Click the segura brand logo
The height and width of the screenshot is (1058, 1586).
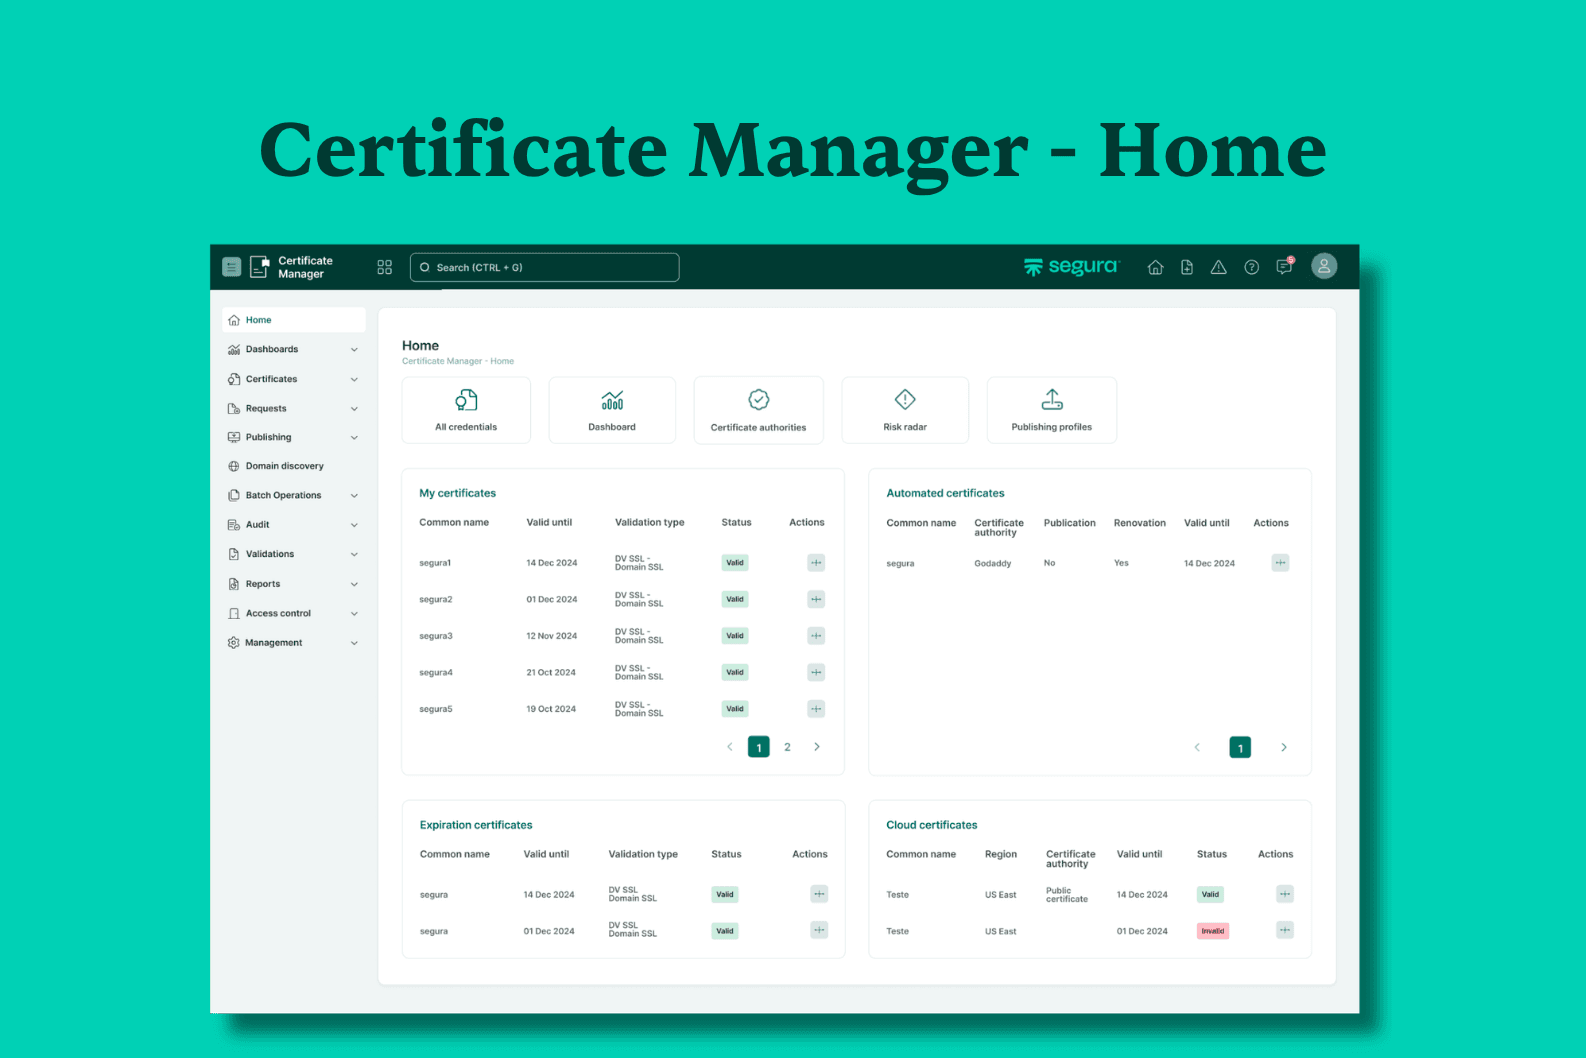(x=1071, y=267)
